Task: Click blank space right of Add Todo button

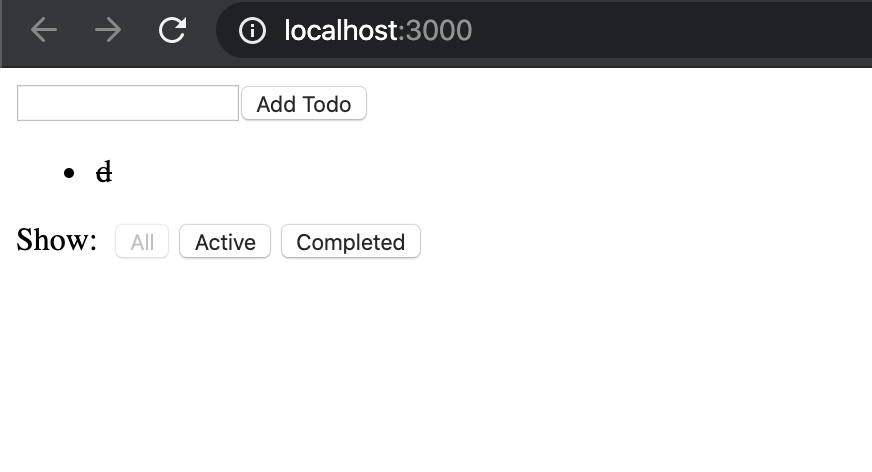Action: 600,104
